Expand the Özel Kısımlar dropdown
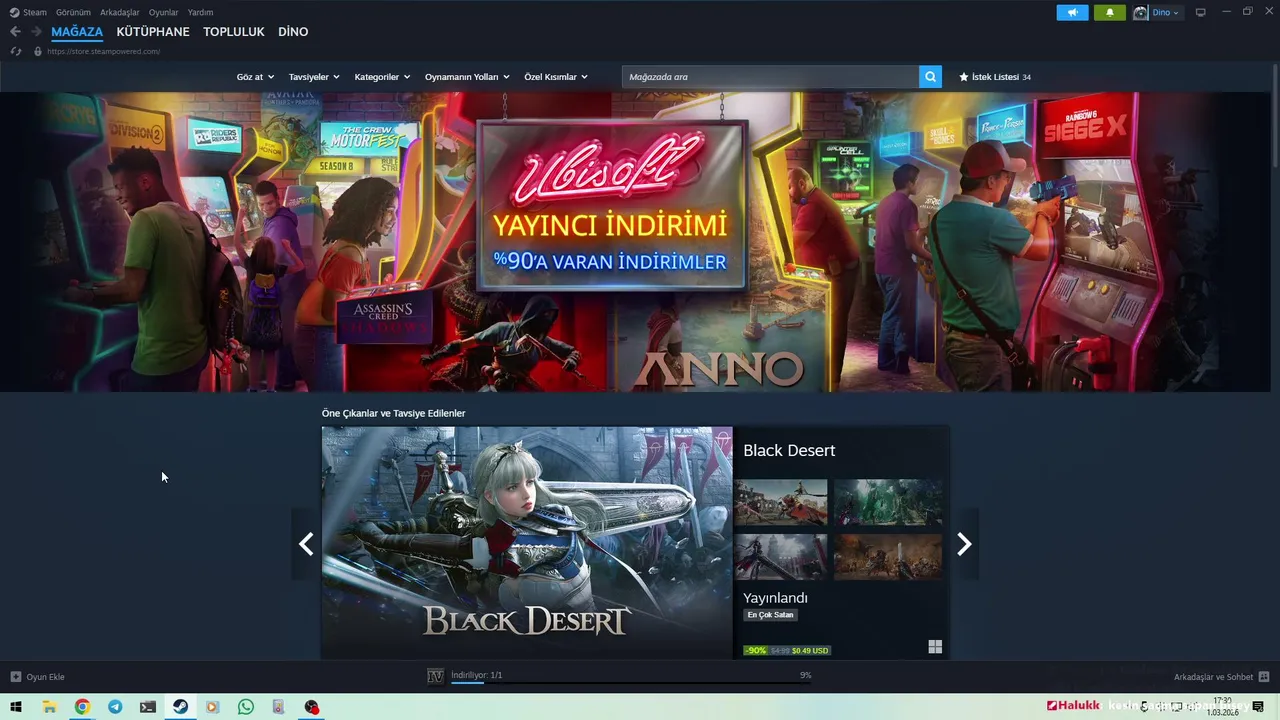The height and width of the screenshot is (720, 1280). pyautogui.click(x=556, y=77)
